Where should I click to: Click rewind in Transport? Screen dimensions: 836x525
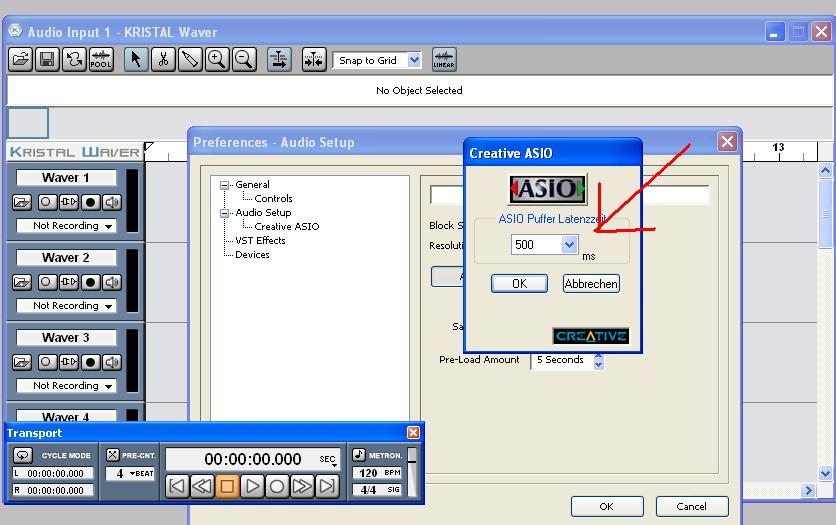tap(202, 486)
